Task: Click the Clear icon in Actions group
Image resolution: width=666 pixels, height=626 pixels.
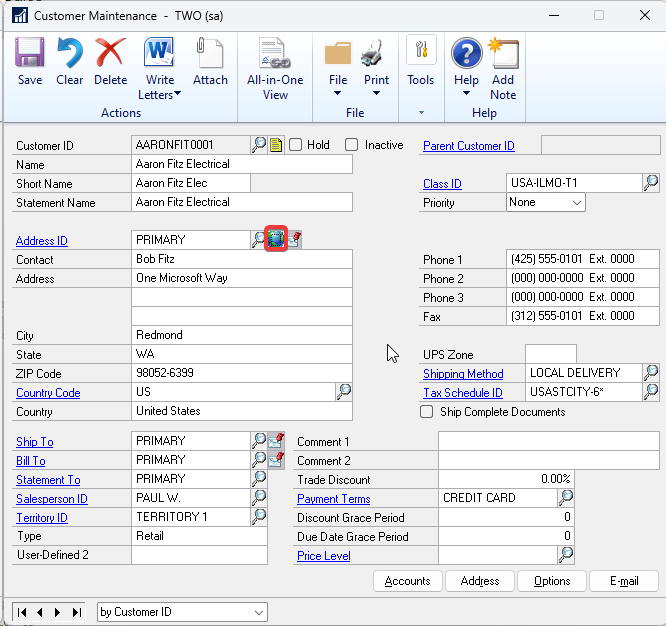Action: tap(69, 61)
